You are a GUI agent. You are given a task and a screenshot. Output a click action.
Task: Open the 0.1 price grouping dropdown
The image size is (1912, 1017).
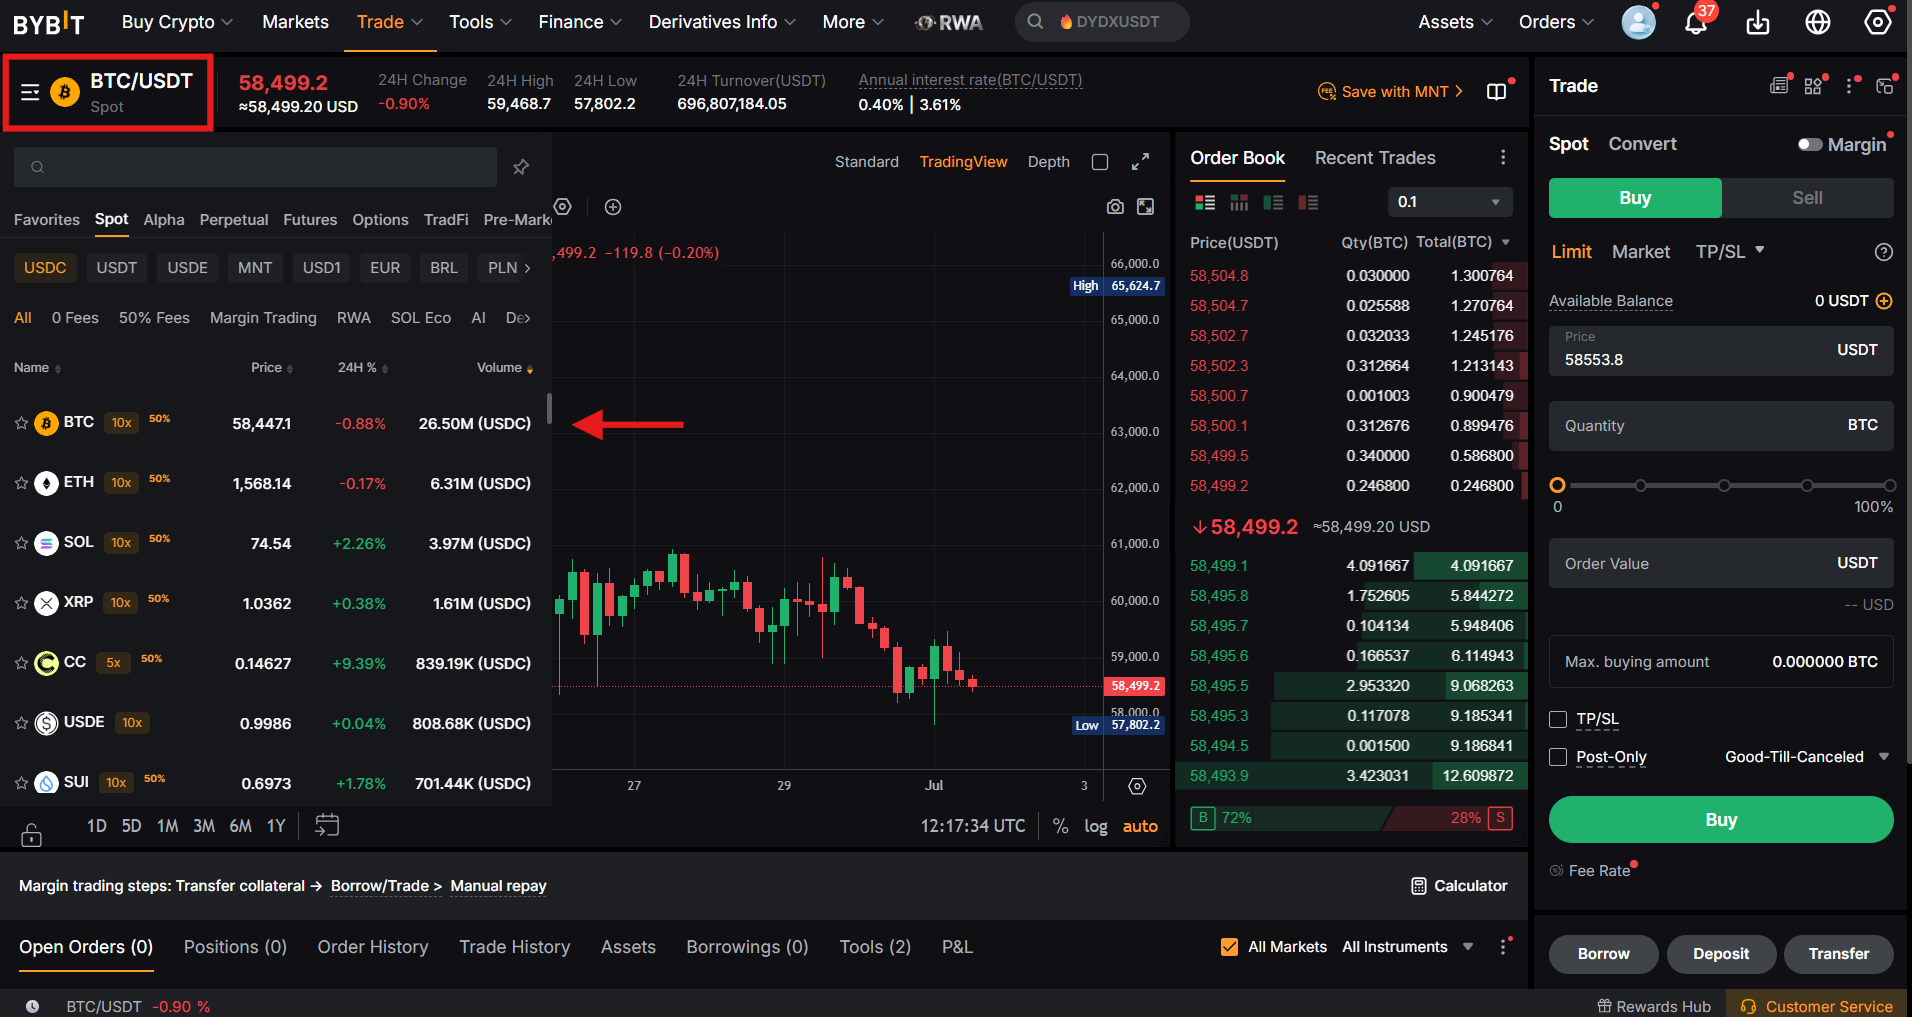pos(1450,202)
